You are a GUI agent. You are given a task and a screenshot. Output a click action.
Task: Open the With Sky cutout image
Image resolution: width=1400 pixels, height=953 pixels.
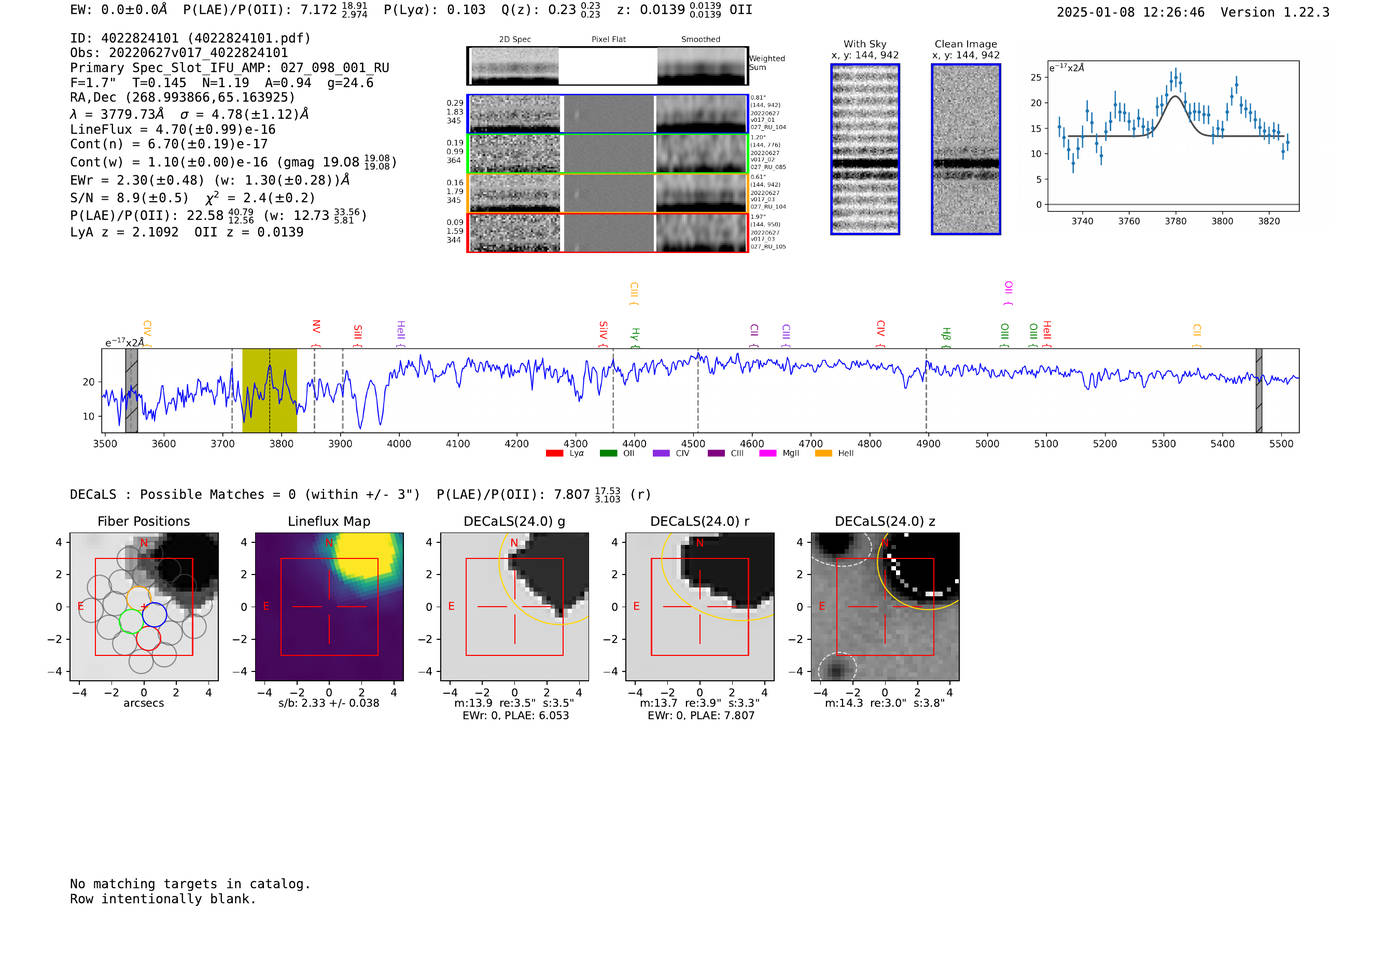(865, 149)
